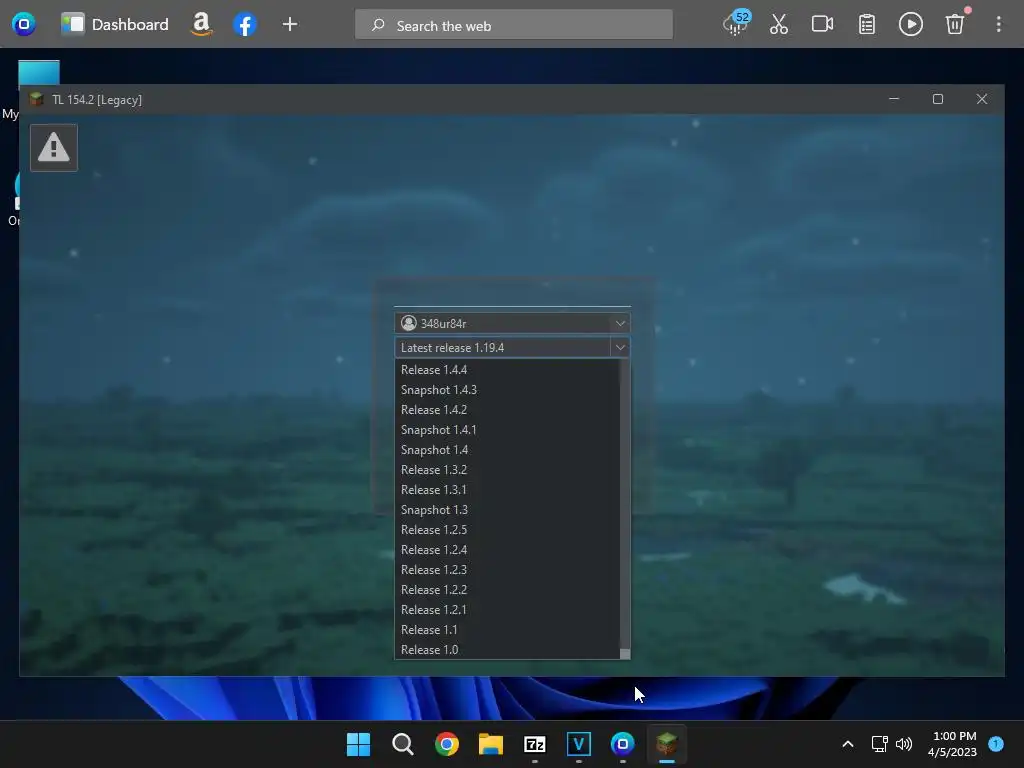Open the Amazon shortcut icon
This screenshot has height=768, width=1024.
[x=201, y=25]
